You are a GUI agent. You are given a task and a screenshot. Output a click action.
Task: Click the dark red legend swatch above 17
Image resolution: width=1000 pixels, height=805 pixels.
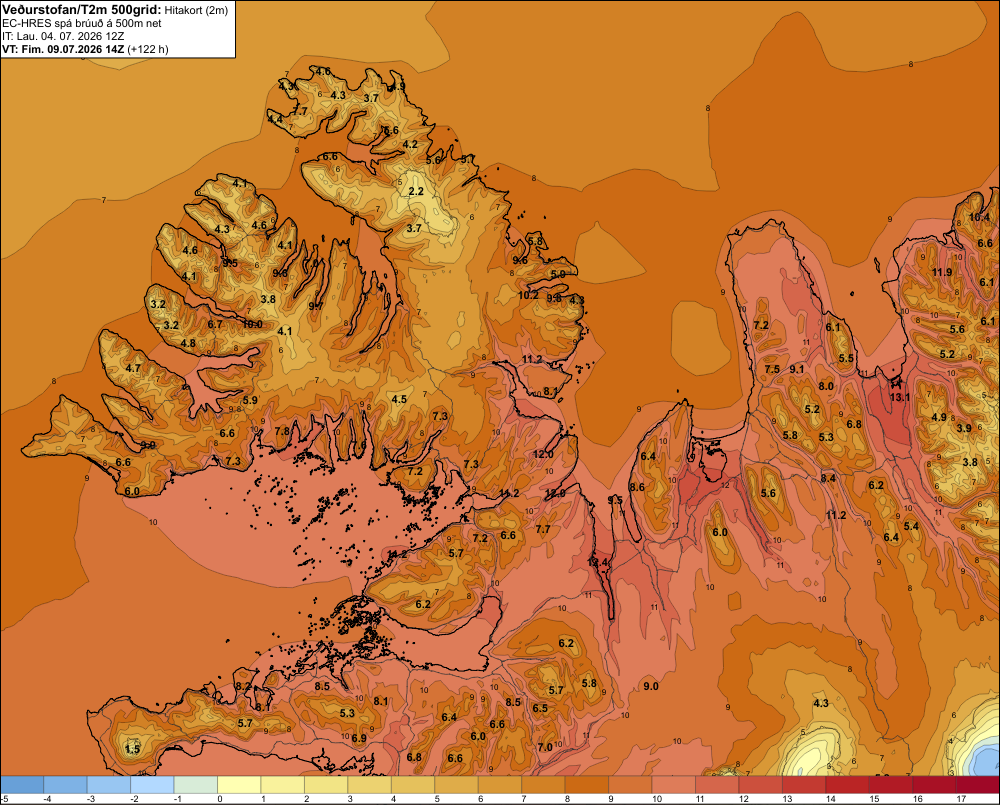coord(978,785)
